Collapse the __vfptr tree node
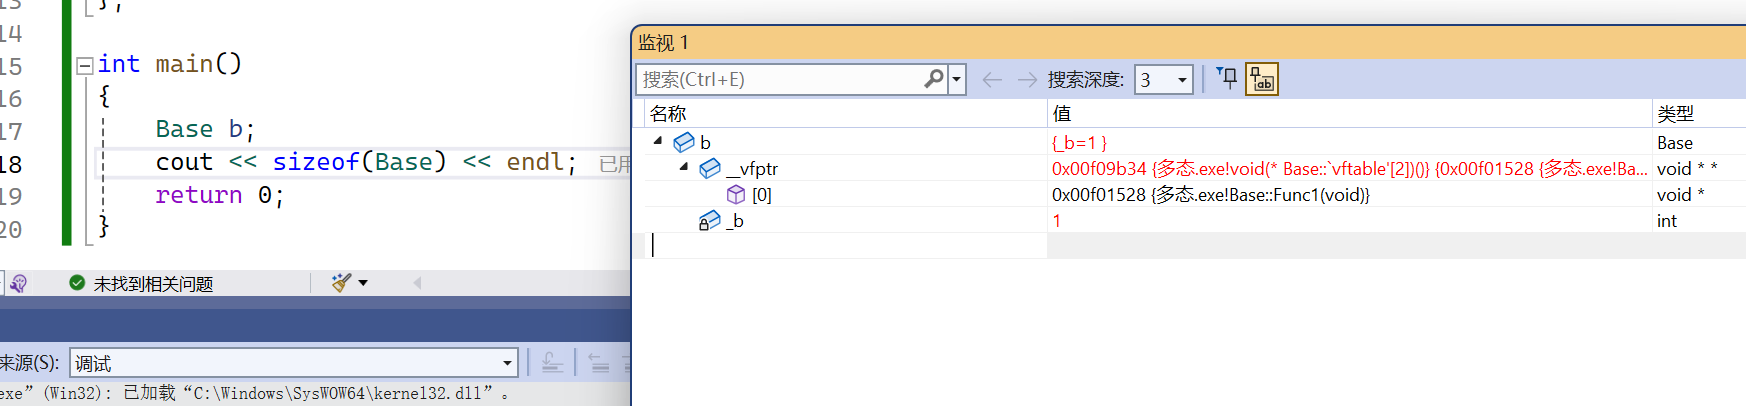This screenshot has width=1746, height=406. 684,167
